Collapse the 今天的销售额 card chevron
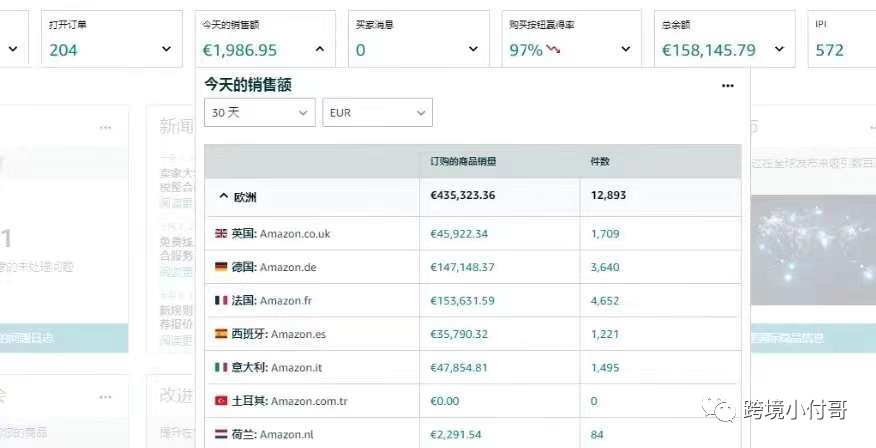The image size is (876, 448). pyautogui.click(x=320, y=49)
